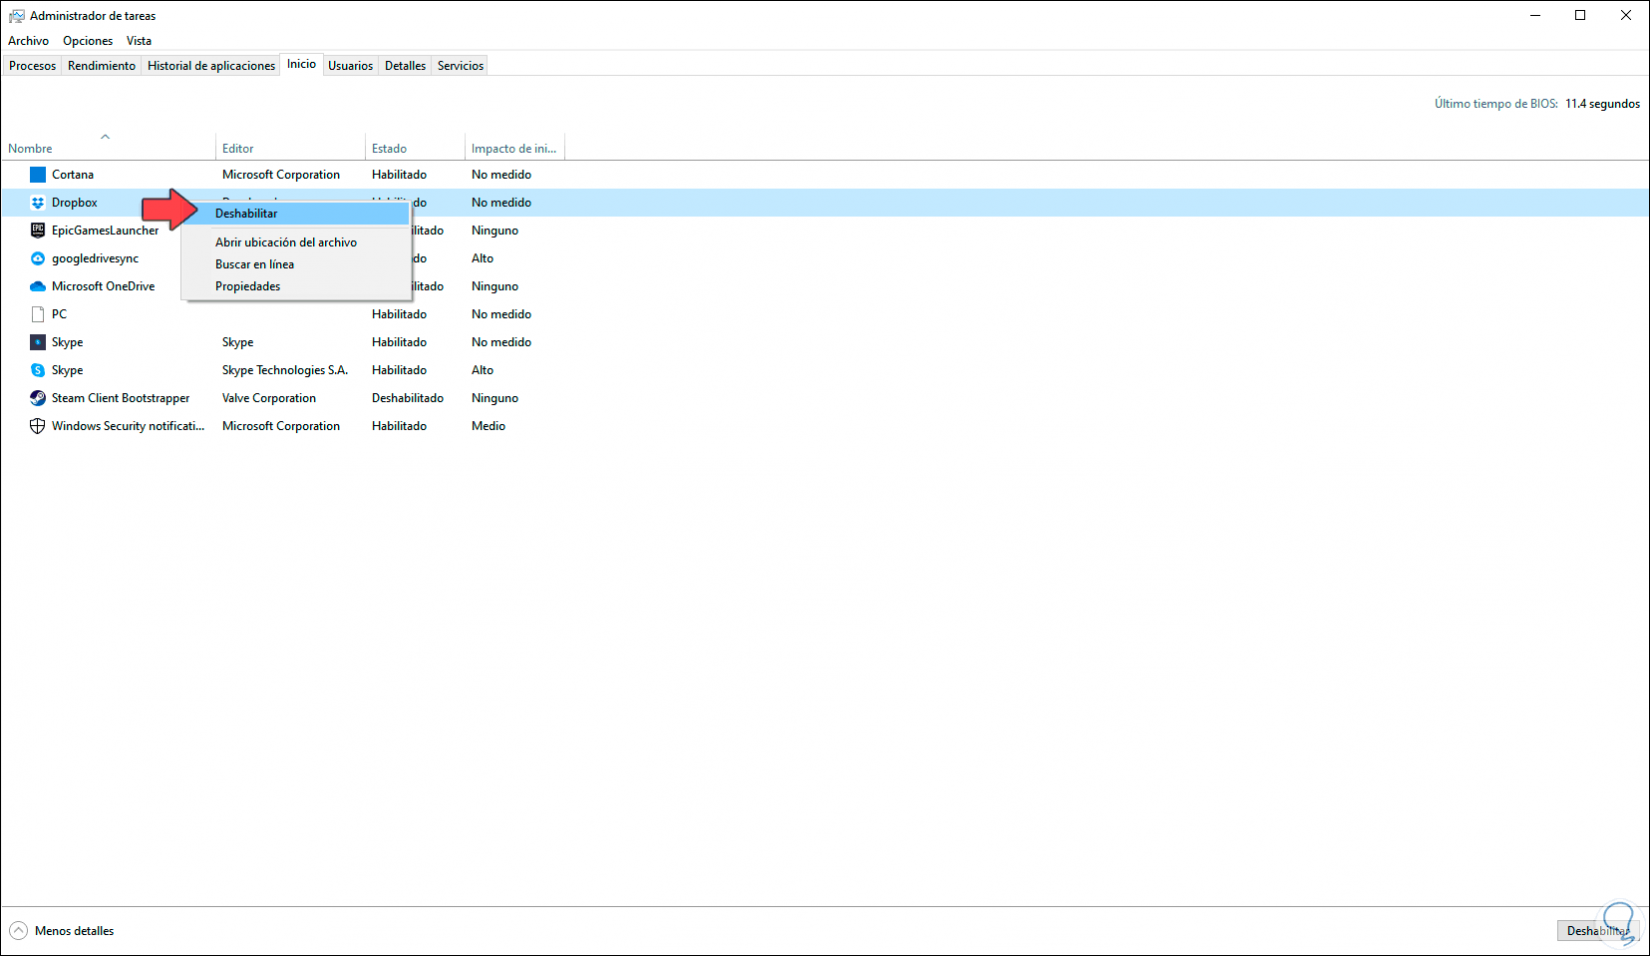Select the Dropbox icon
Screen dimensions: 1650x956
(x=37, y=202)
